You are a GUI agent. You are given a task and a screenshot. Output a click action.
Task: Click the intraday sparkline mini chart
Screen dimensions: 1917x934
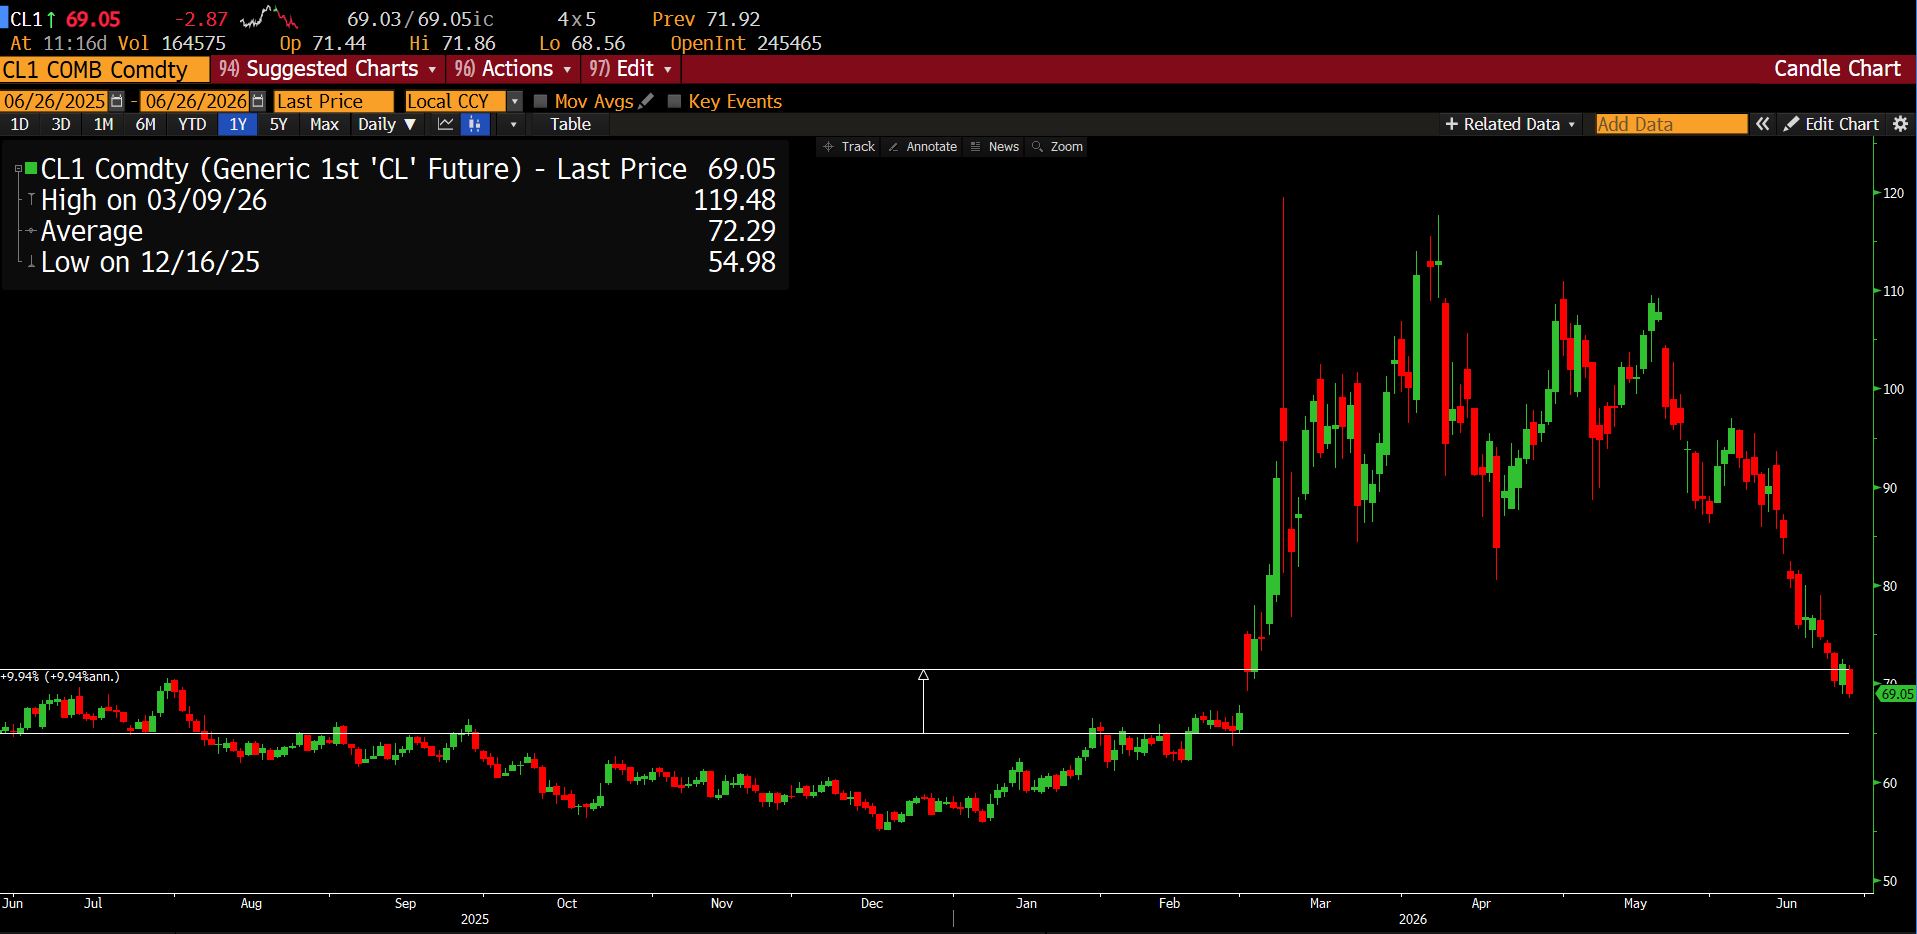click(x=270, y=17)
